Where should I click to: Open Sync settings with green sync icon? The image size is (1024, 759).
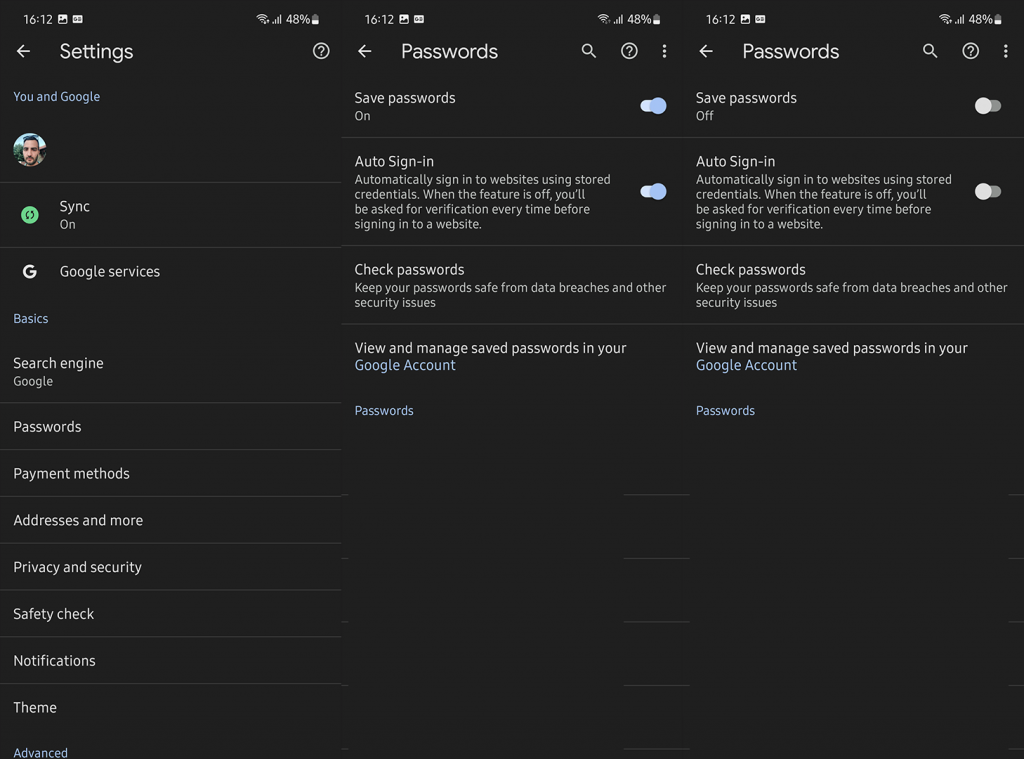tap(170, 215)
